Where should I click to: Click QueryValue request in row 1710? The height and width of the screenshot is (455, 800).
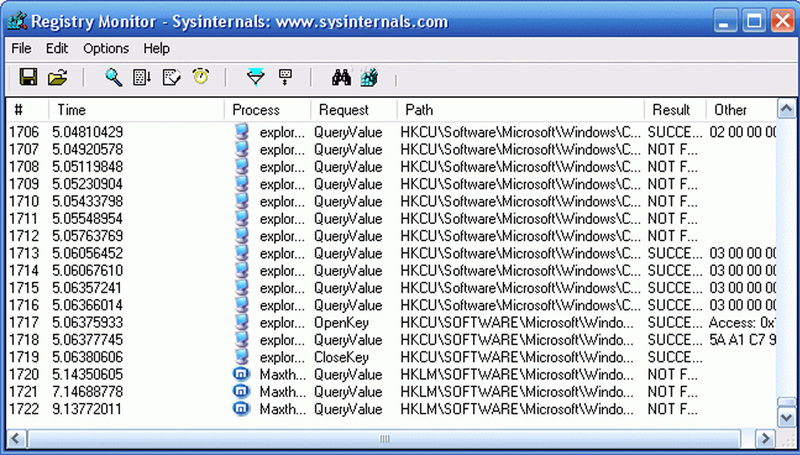coord(348,201)
